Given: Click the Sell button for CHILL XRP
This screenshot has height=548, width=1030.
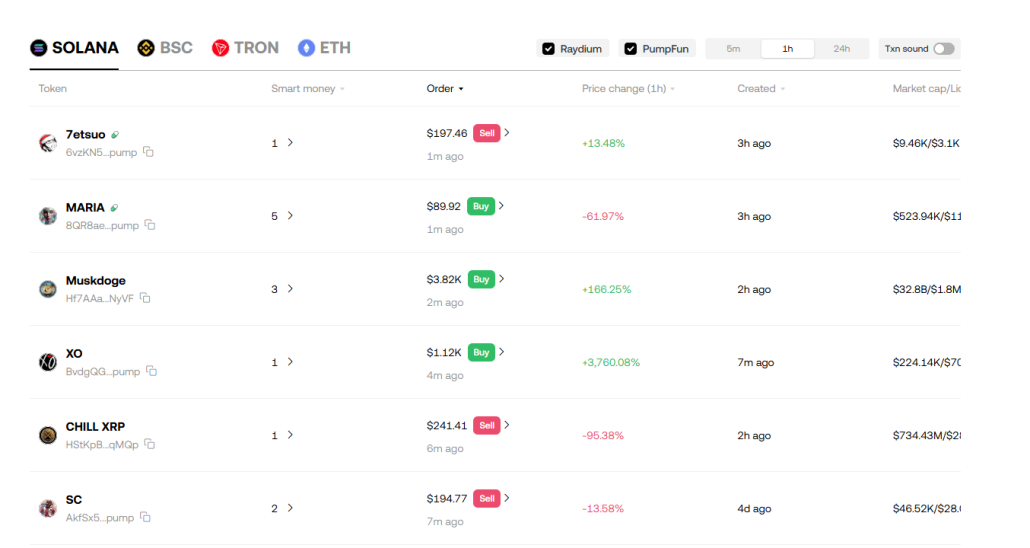Looking at the screenshot, I should (487, 425).
